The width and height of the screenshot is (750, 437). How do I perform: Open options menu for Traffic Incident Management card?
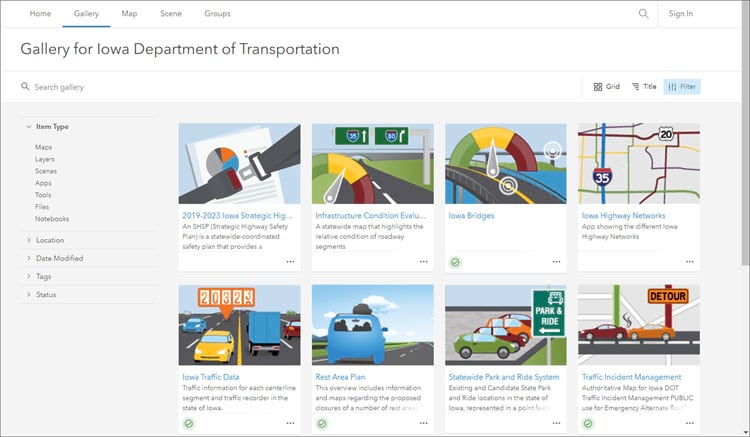point(689,423)
